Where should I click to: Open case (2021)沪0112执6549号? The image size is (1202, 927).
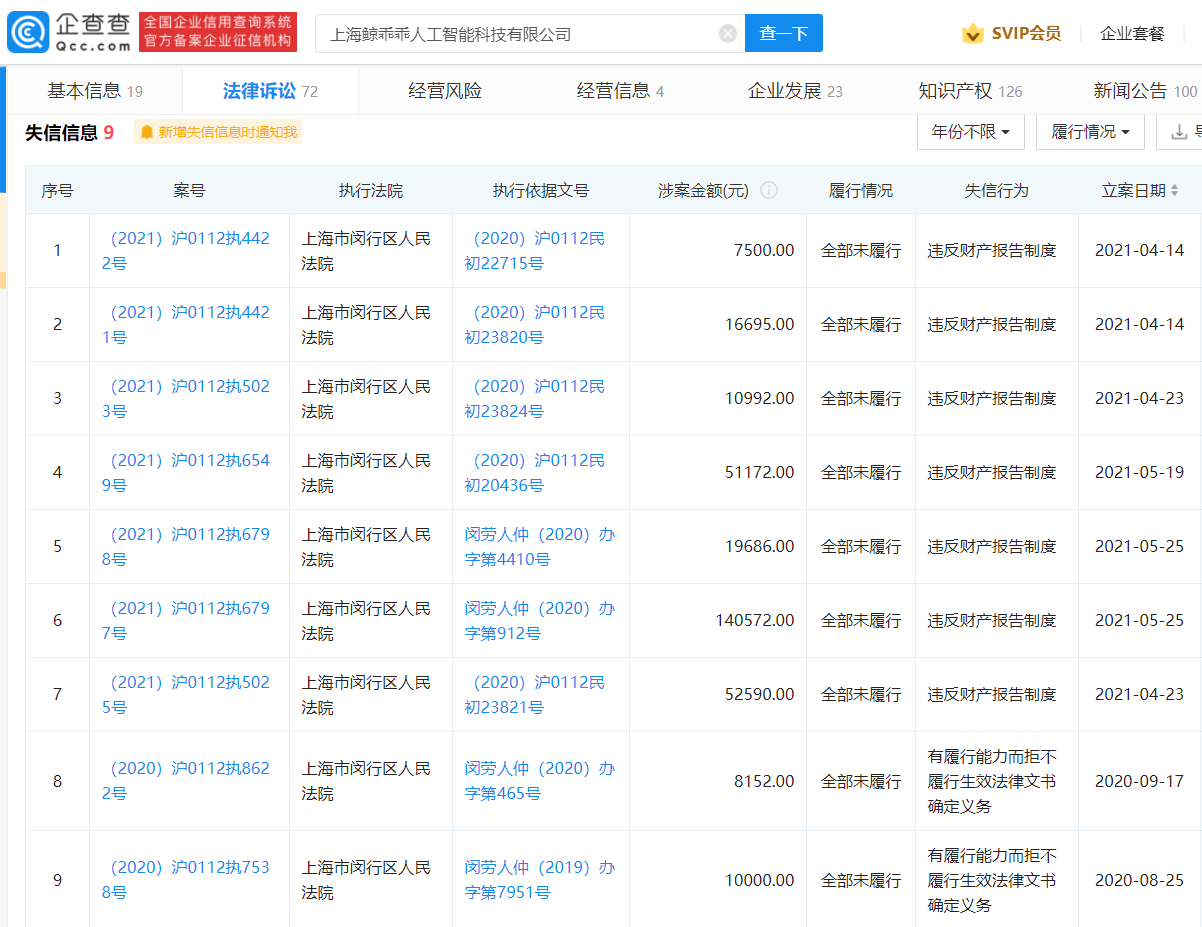click(186, 473)
